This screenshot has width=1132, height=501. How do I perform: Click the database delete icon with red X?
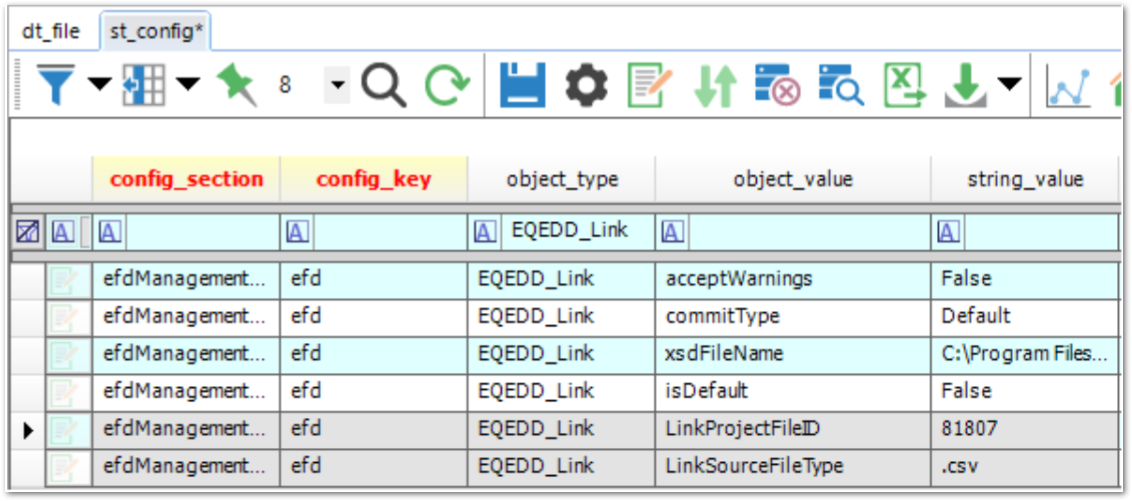pos(777,84)
